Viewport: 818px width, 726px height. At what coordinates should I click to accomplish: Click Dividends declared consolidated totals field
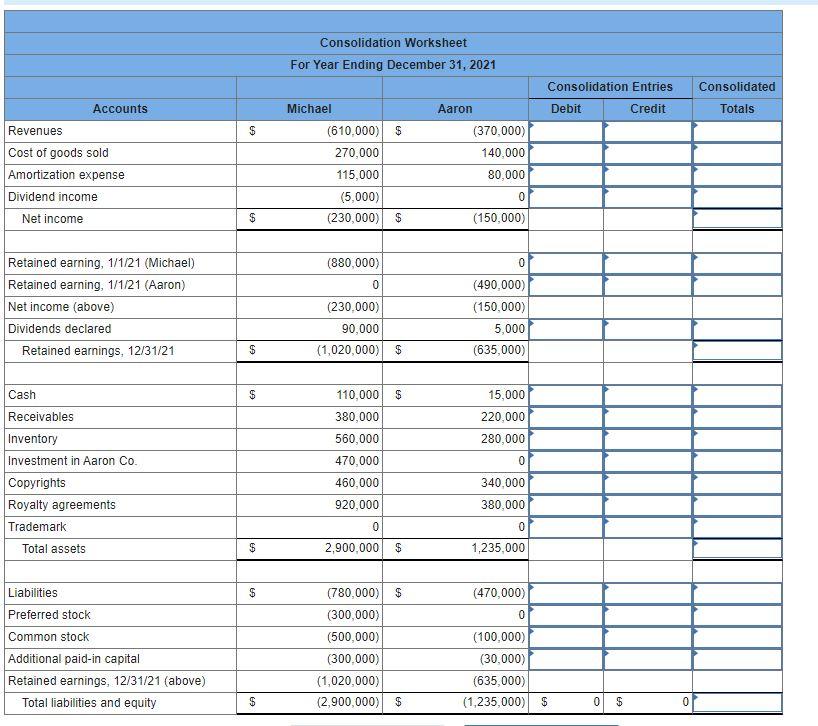(x=737, y=329)
